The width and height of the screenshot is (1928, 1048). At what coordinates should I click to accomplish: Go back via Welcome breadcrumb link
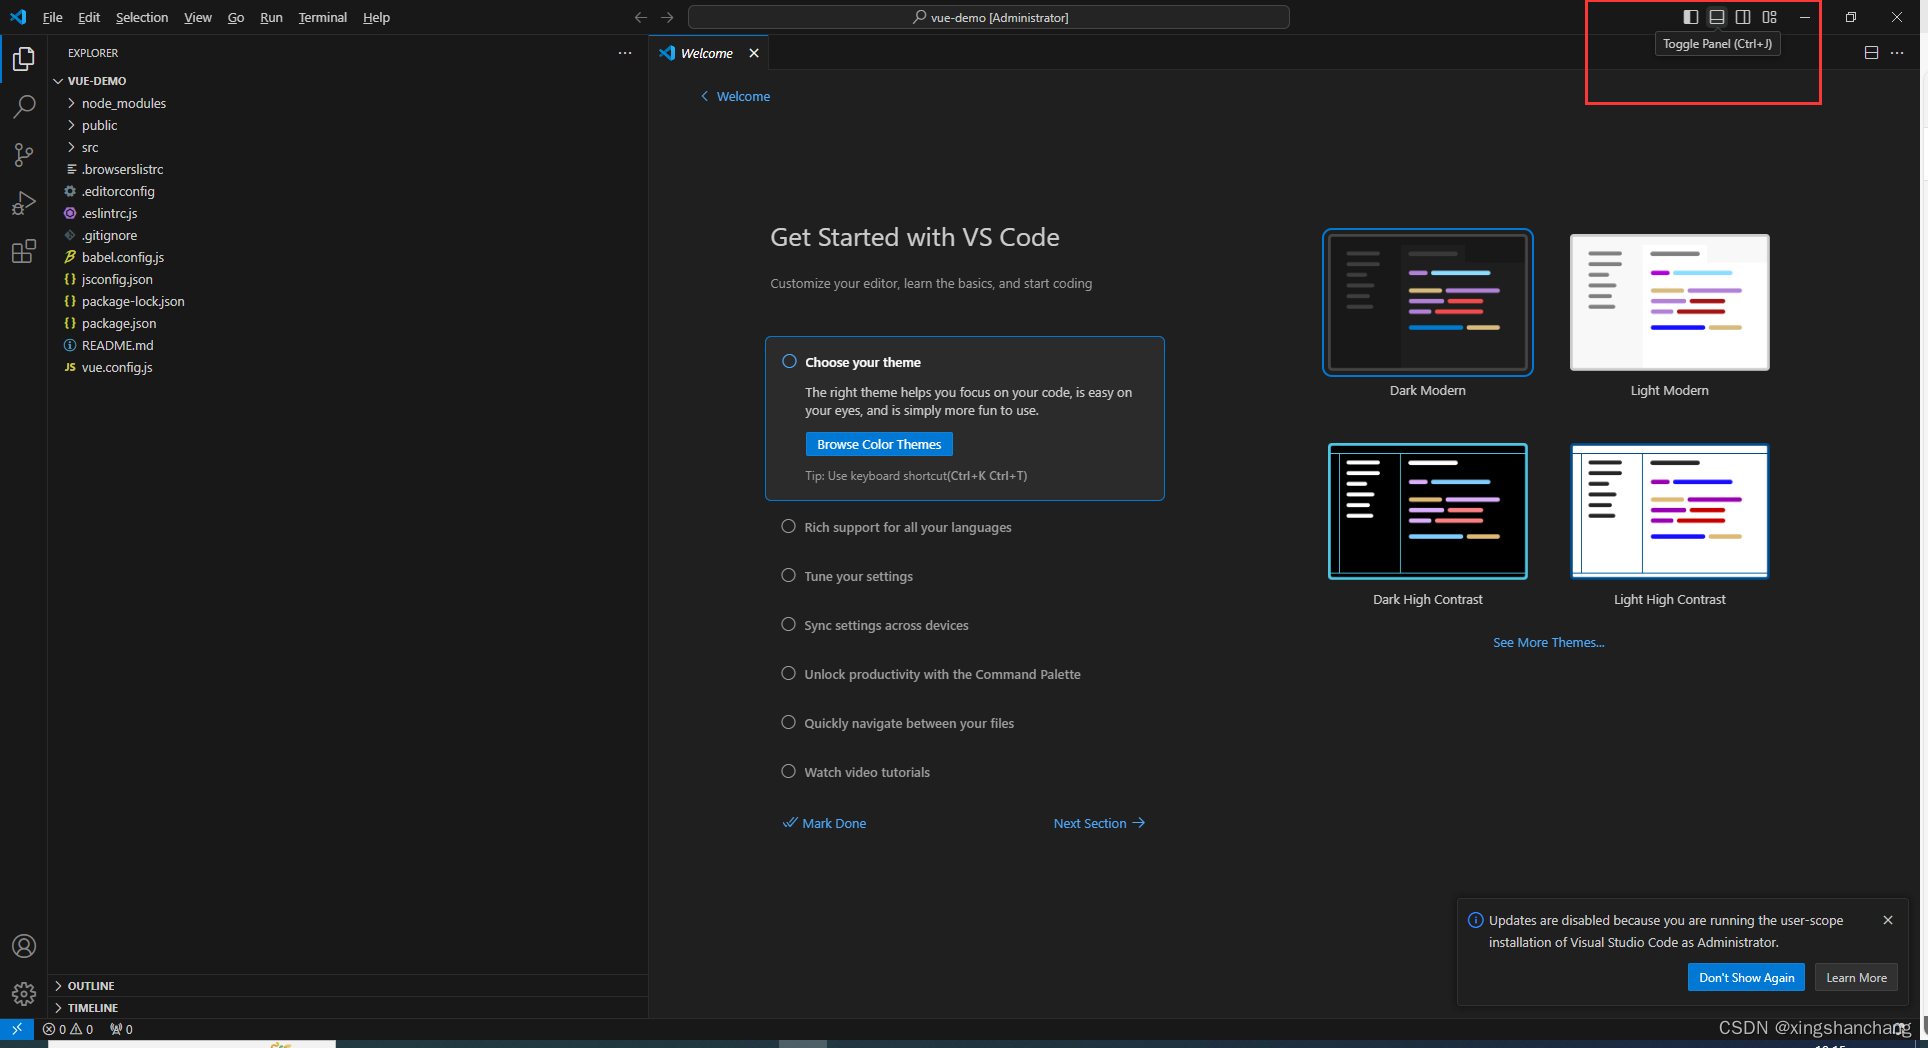[735, 96]
